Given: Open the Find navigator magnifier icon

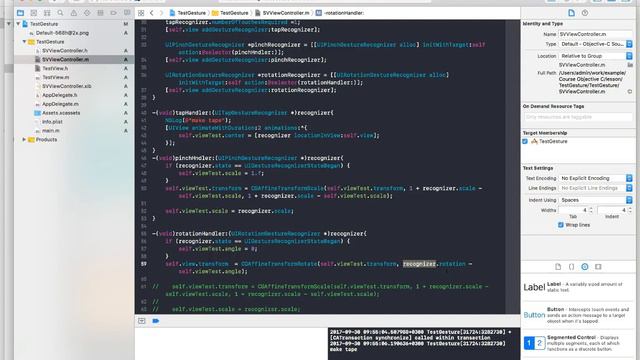Looking at the screenshot, I should [x=60, y=13].
